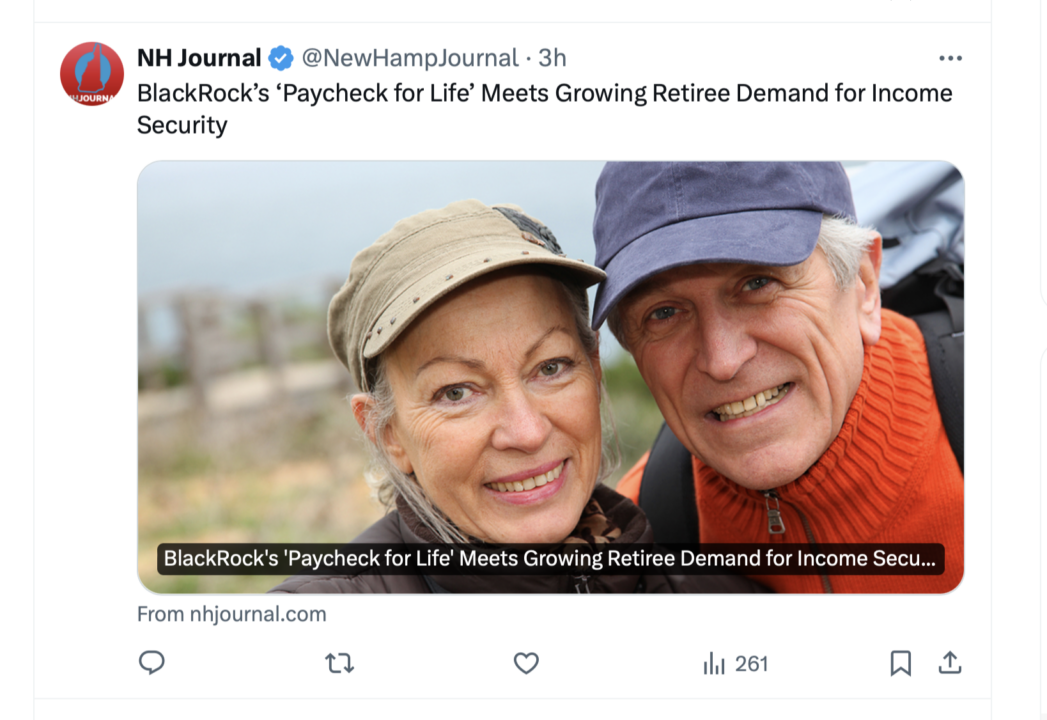Open the 3h timestamp permalink

(x=552, y=58)
